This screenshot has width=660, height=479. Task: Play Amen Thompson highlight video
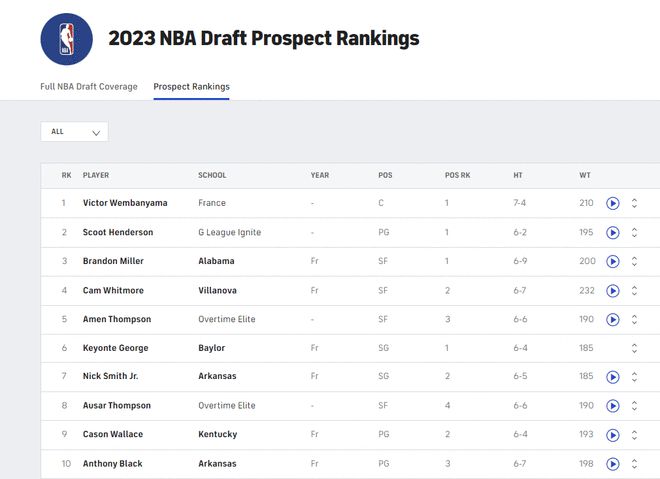(x=612, y=319)
